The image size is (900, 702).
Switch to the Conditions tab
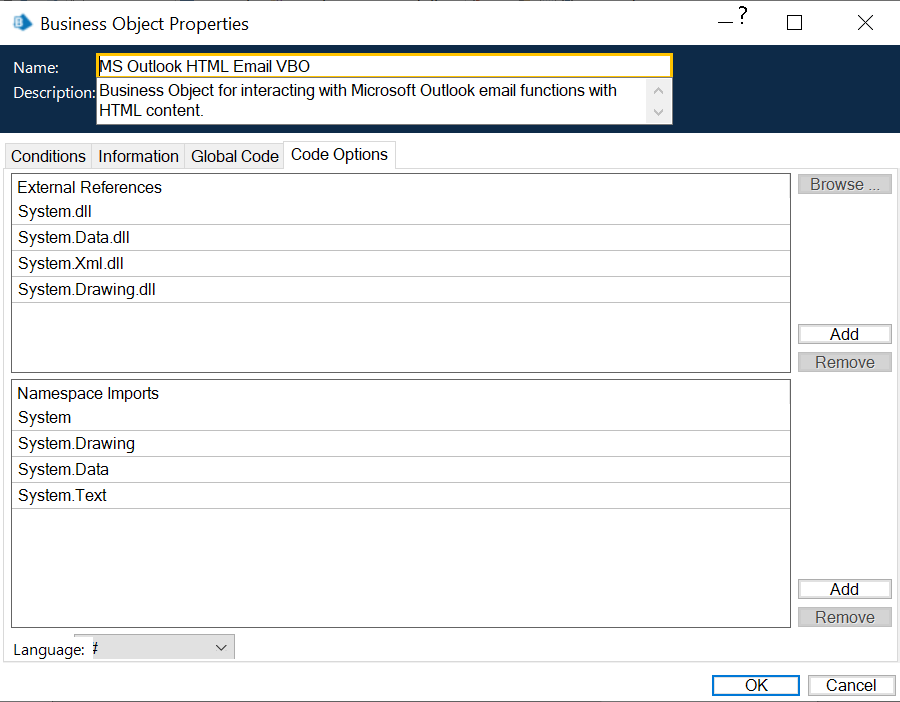point(48,156)
